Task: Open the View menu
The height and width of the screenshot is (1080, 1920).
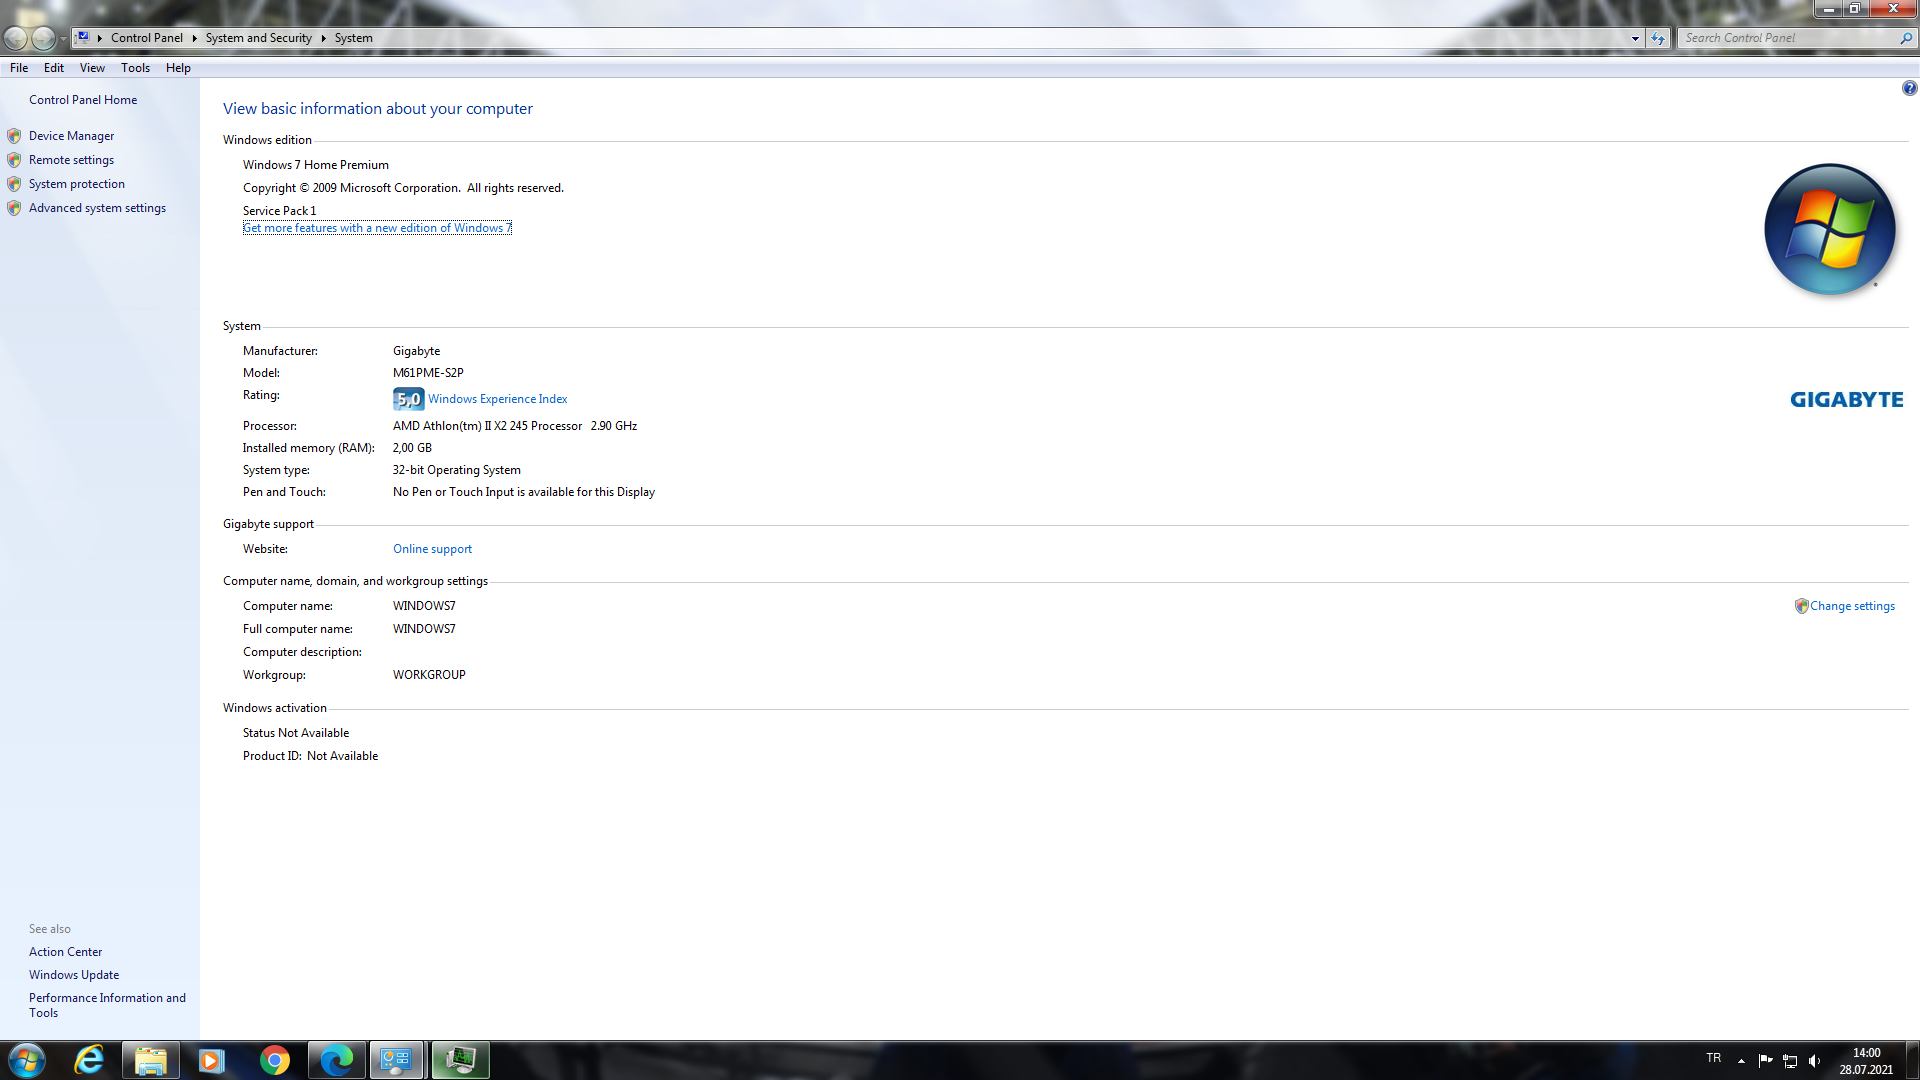Action: click(92, 68)
